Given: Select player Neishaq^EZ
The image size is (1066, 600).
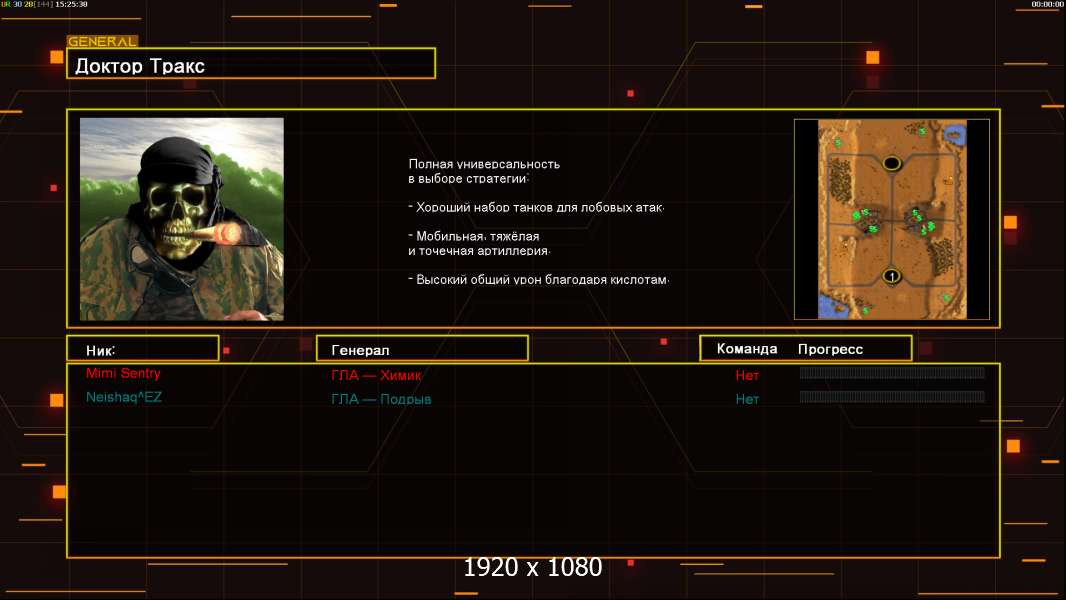Looking at the screenshot, I should click(124, 397).
